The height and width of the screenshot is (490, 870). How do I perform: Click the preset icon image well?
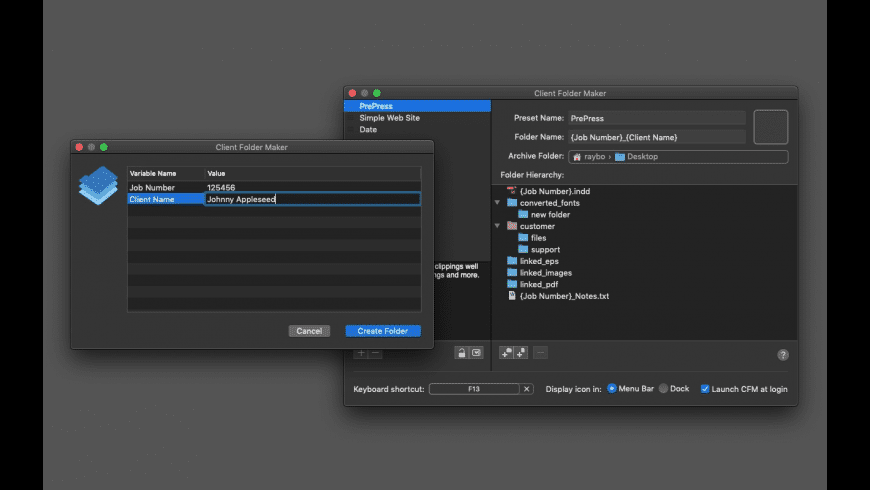770,127
